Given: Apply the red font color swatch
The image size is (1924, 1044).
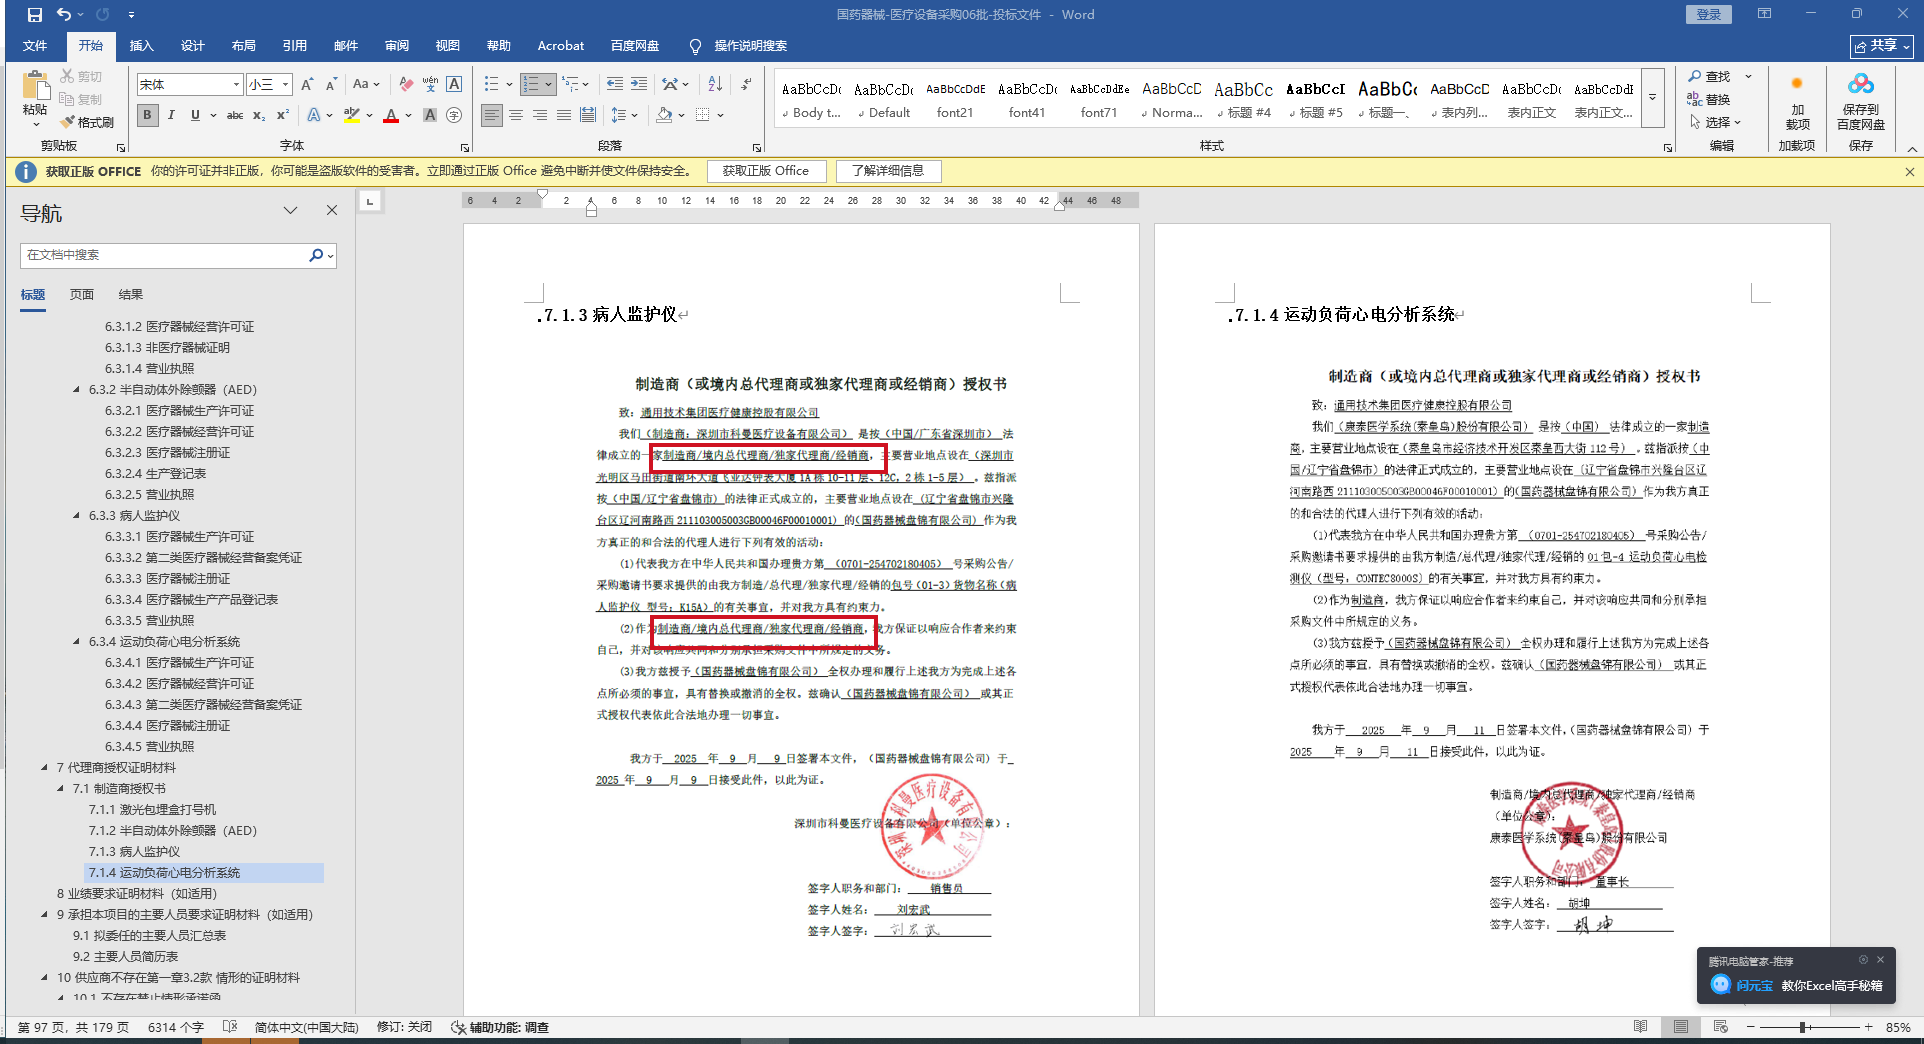Looking at the screenshot, I should [391, 115].
